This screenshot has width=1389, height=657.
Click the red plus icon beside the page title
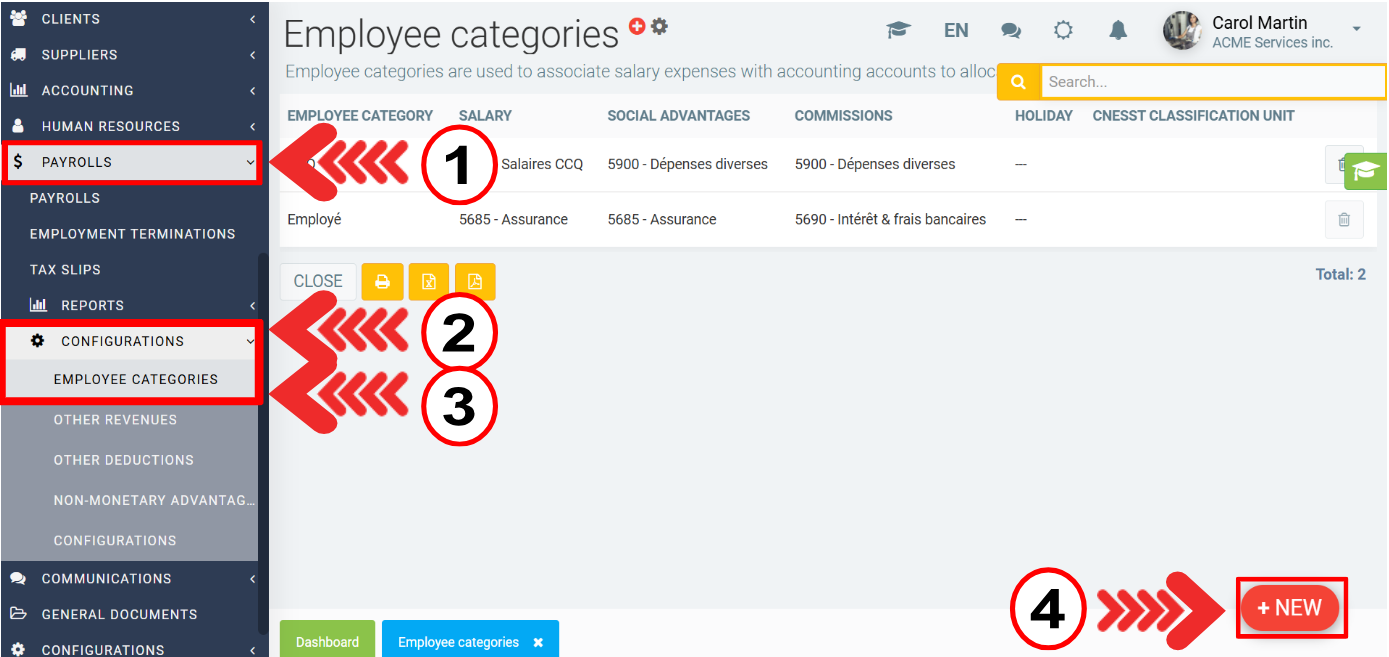point(637,27)
